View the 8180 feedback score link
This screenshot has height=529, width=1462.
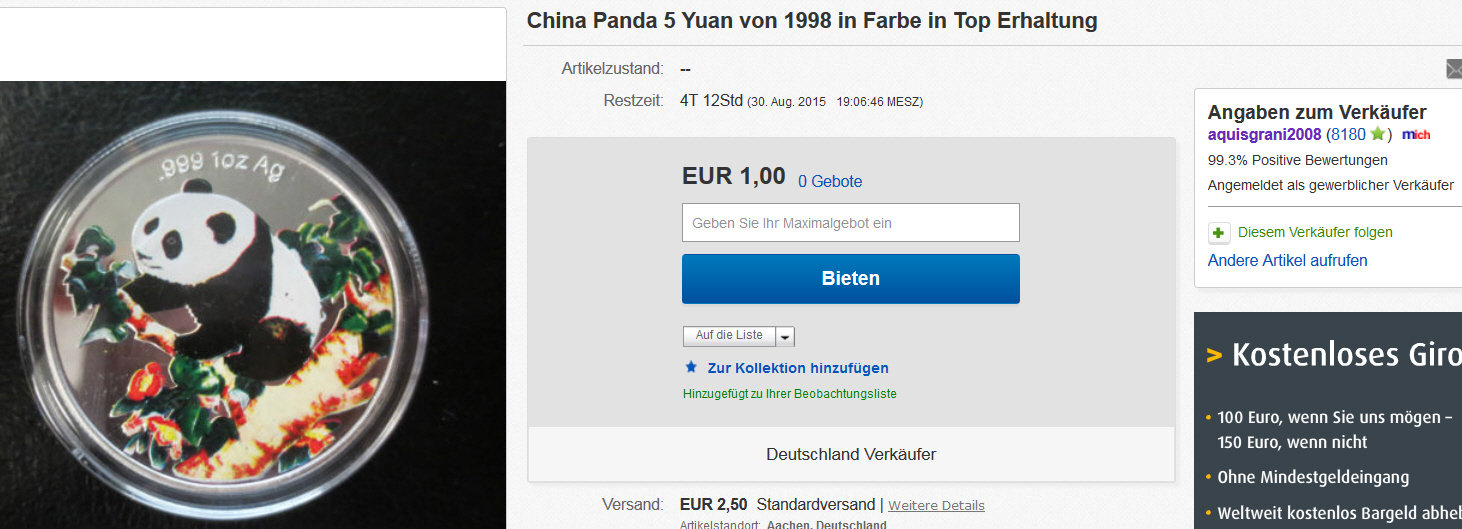1348,134
